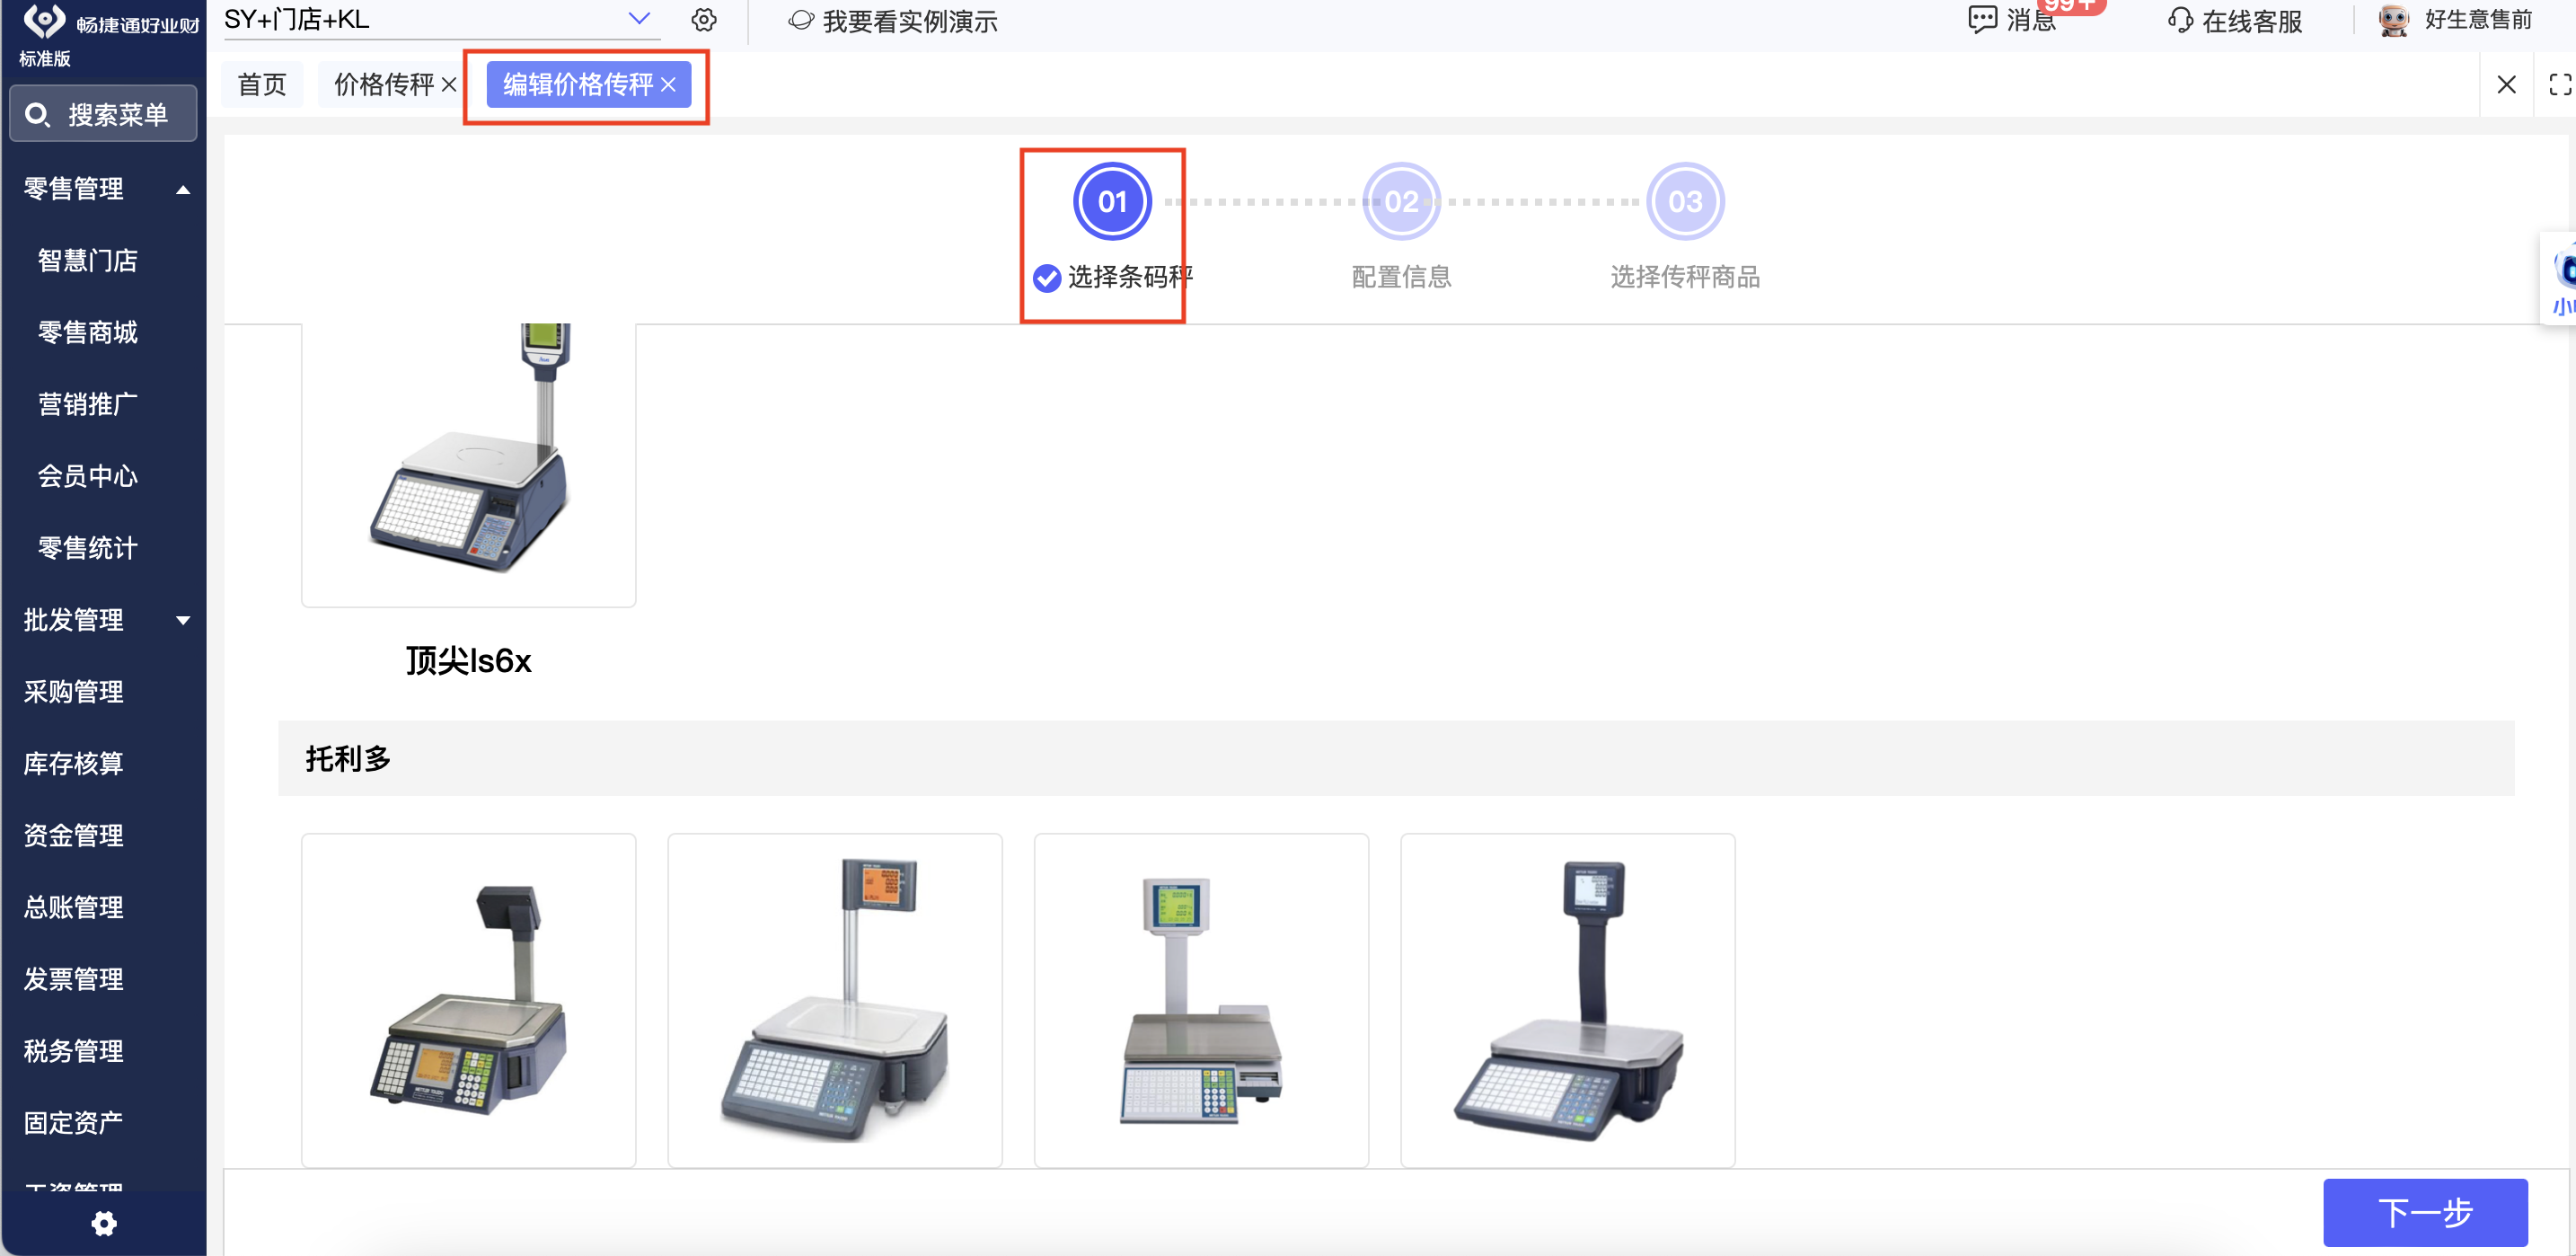Open 资金管理 in sidebar
Screen dimensions: 2576x1256
74,836
